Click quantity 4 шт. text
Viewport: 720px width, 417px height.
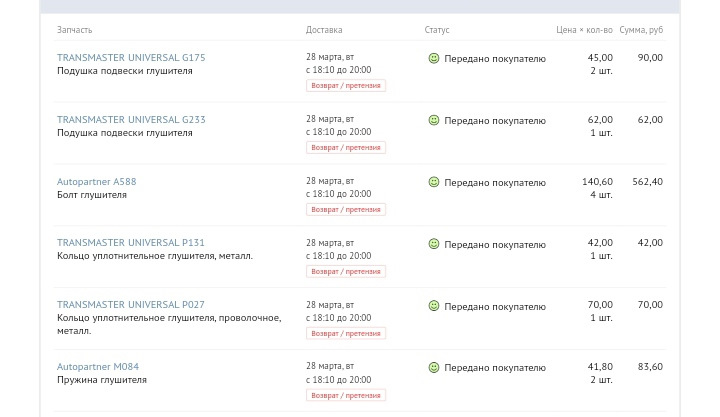pyautogui.click(x=601, y=195)
